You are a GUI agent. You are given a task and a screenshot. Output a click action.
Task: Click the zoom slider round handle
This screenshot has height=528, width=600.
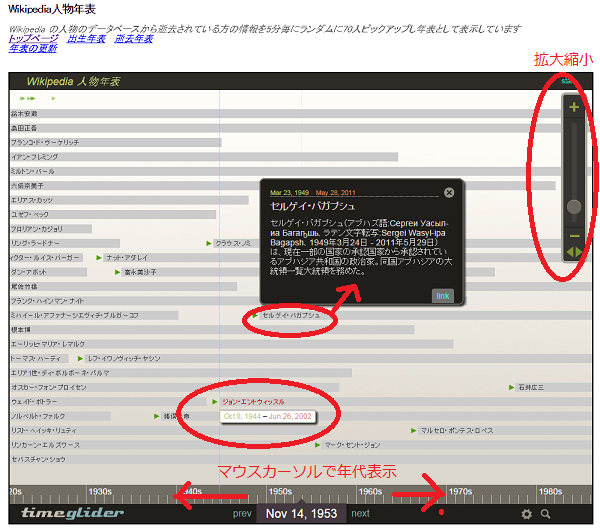(x=574, y=207)
